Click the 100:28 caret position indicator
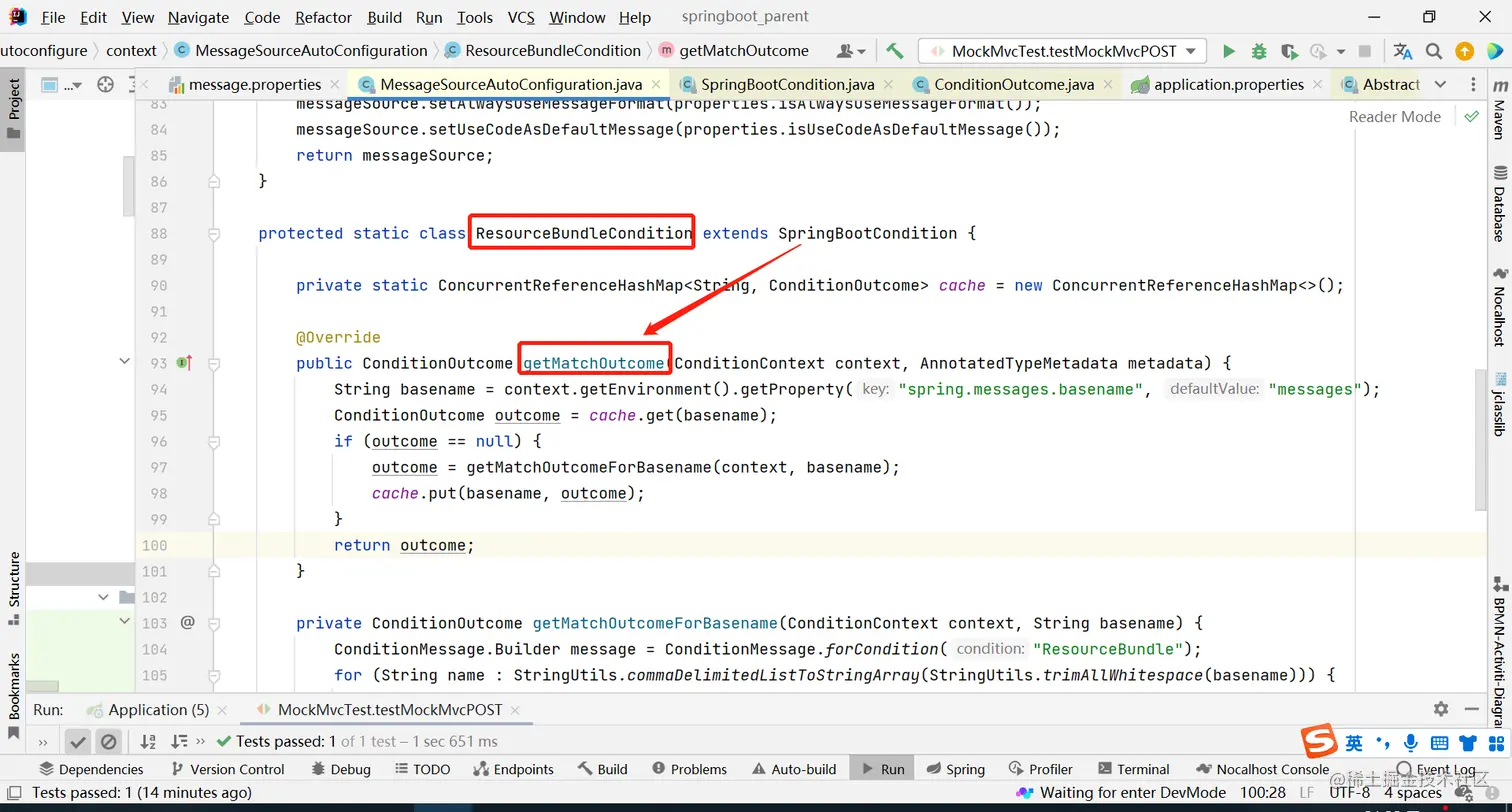 pyautogui.click(x=1264, y=793)
